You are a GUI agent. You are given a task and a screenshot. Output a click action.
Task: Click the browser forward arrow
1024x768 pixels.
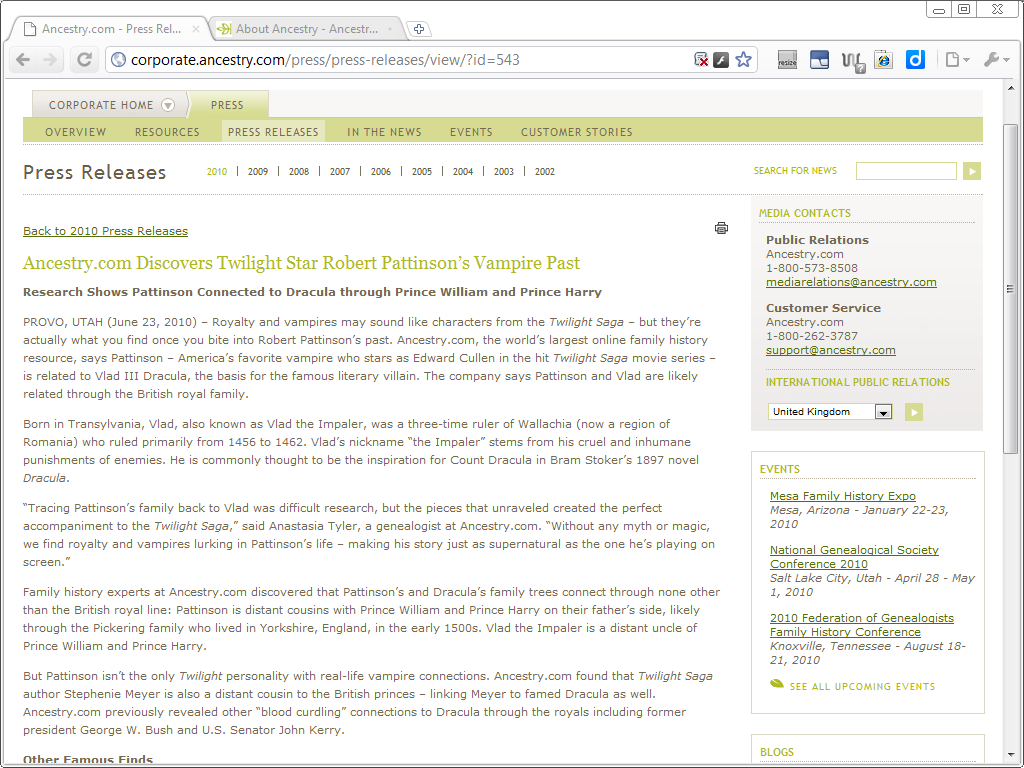pyautogui.click(x=50, y=60)
